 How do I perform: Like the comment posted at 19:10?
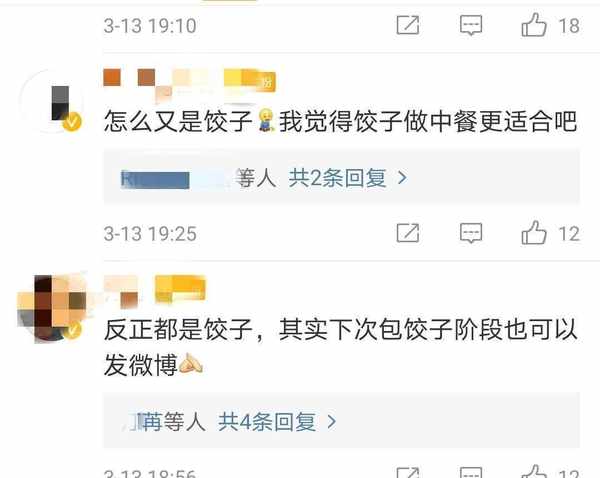534,25
